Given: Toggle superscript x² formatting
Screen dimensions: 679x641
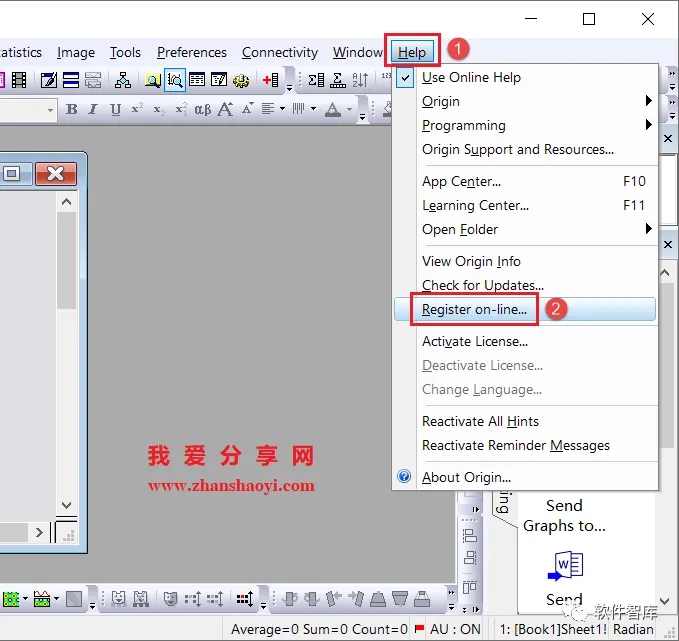Looking at the screenshot, I should (x=137, y=108).
